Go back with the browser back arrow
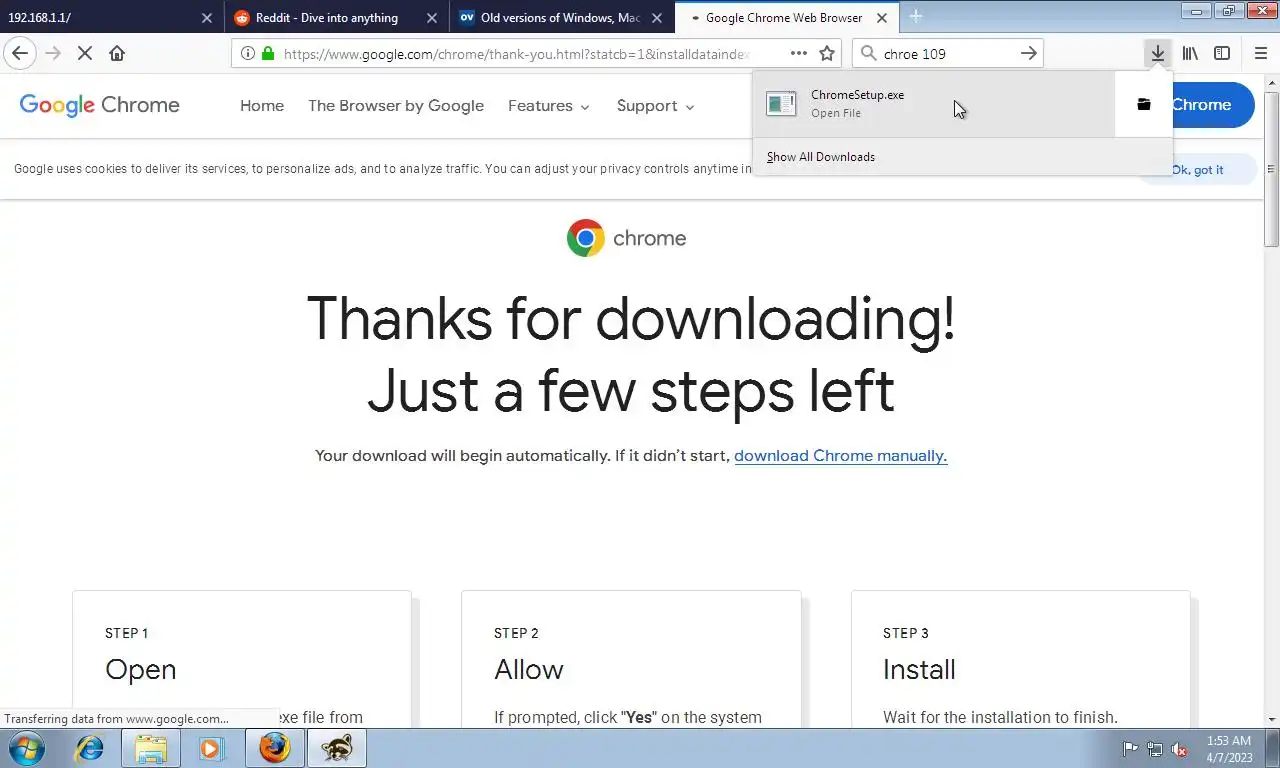This screenshot has height=768, width=1280. 20,53
